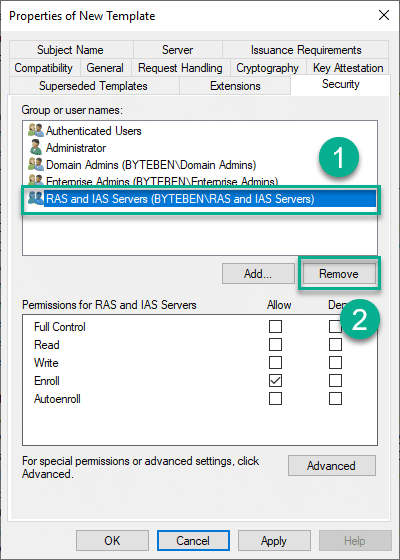Click the RAS and IAS Servers group icon
Screen dimensions: 400x560
click(36, 199)
